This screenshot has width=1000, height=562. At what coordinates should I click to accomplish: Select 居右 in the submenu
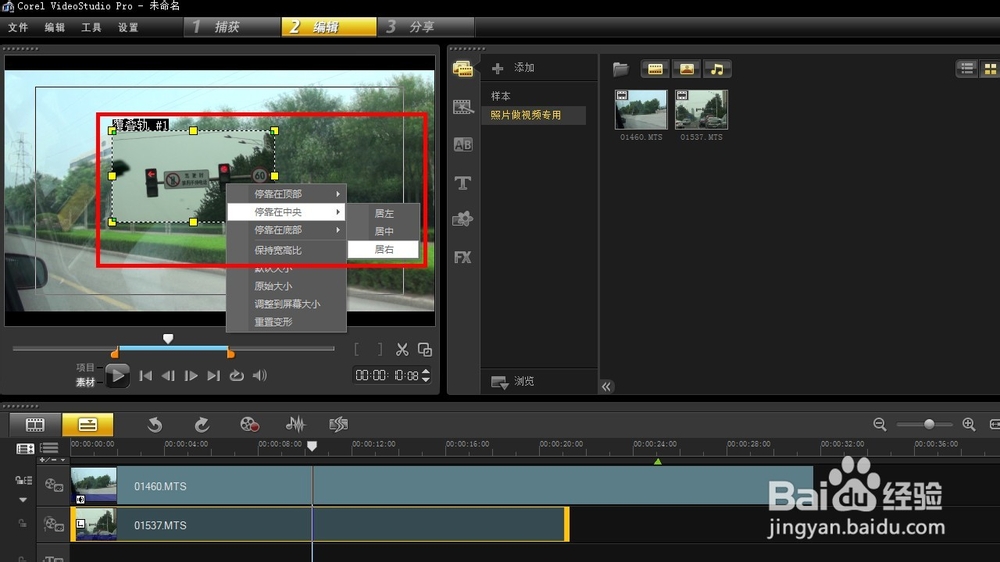point(383,249)
